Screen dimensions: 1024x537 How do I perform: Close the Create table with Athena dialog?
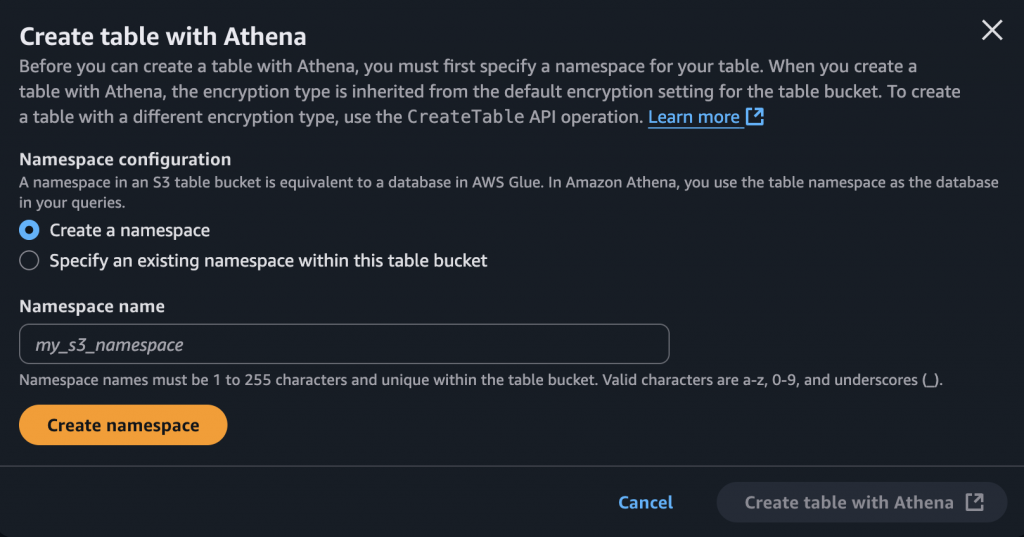pos(991,30)
